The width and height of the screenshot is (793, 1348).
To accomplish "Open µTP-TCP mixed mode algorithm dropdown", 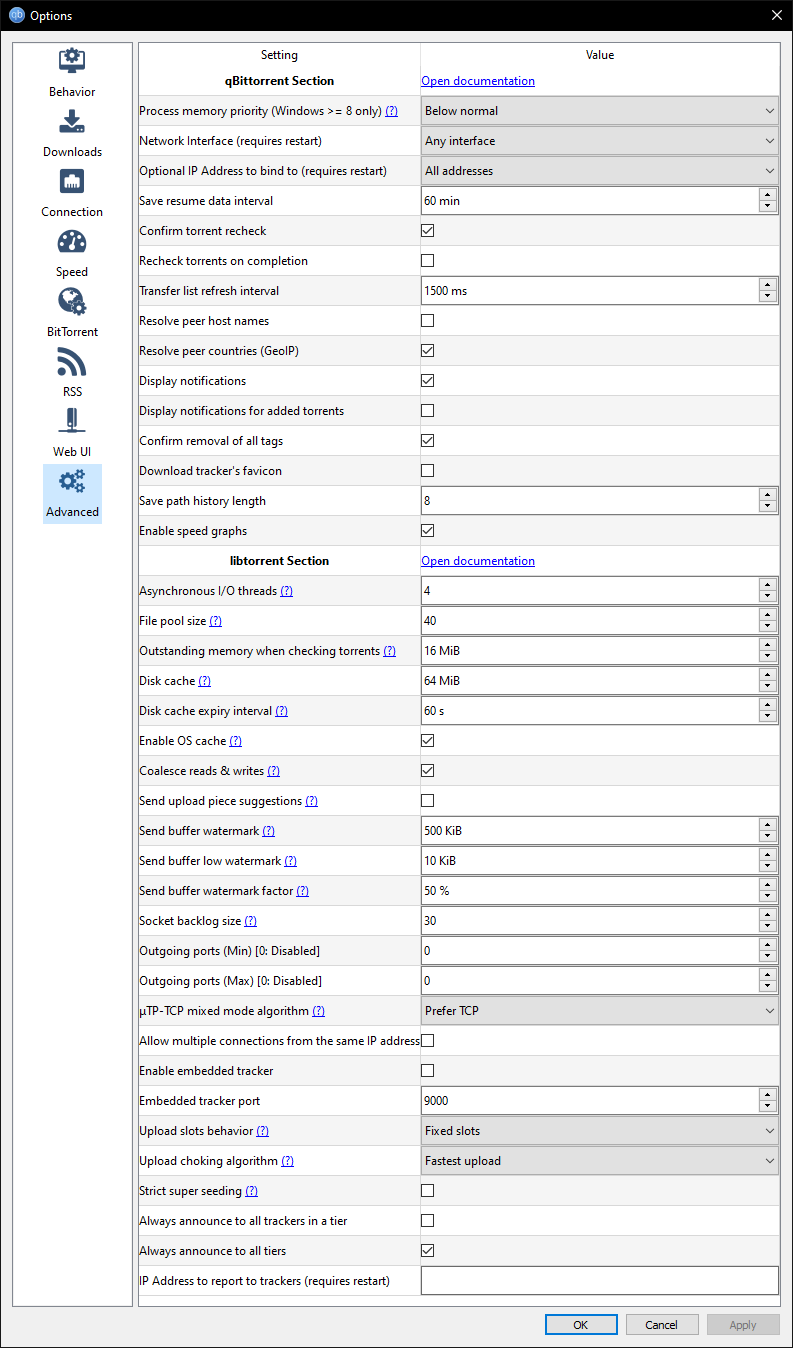I will tap(599, 1011).
